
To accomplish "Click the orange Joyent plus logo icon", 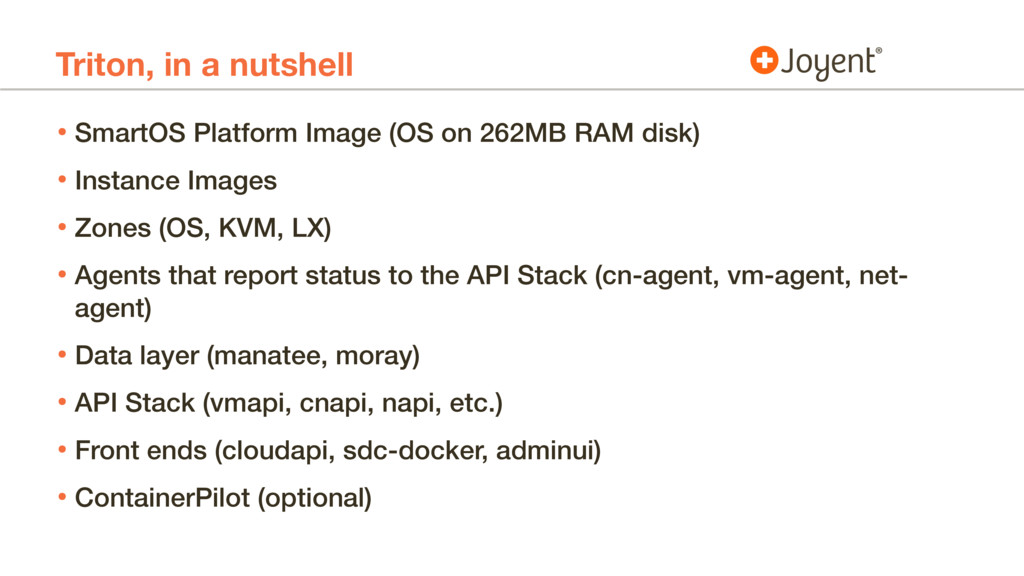I will [763, 61].
